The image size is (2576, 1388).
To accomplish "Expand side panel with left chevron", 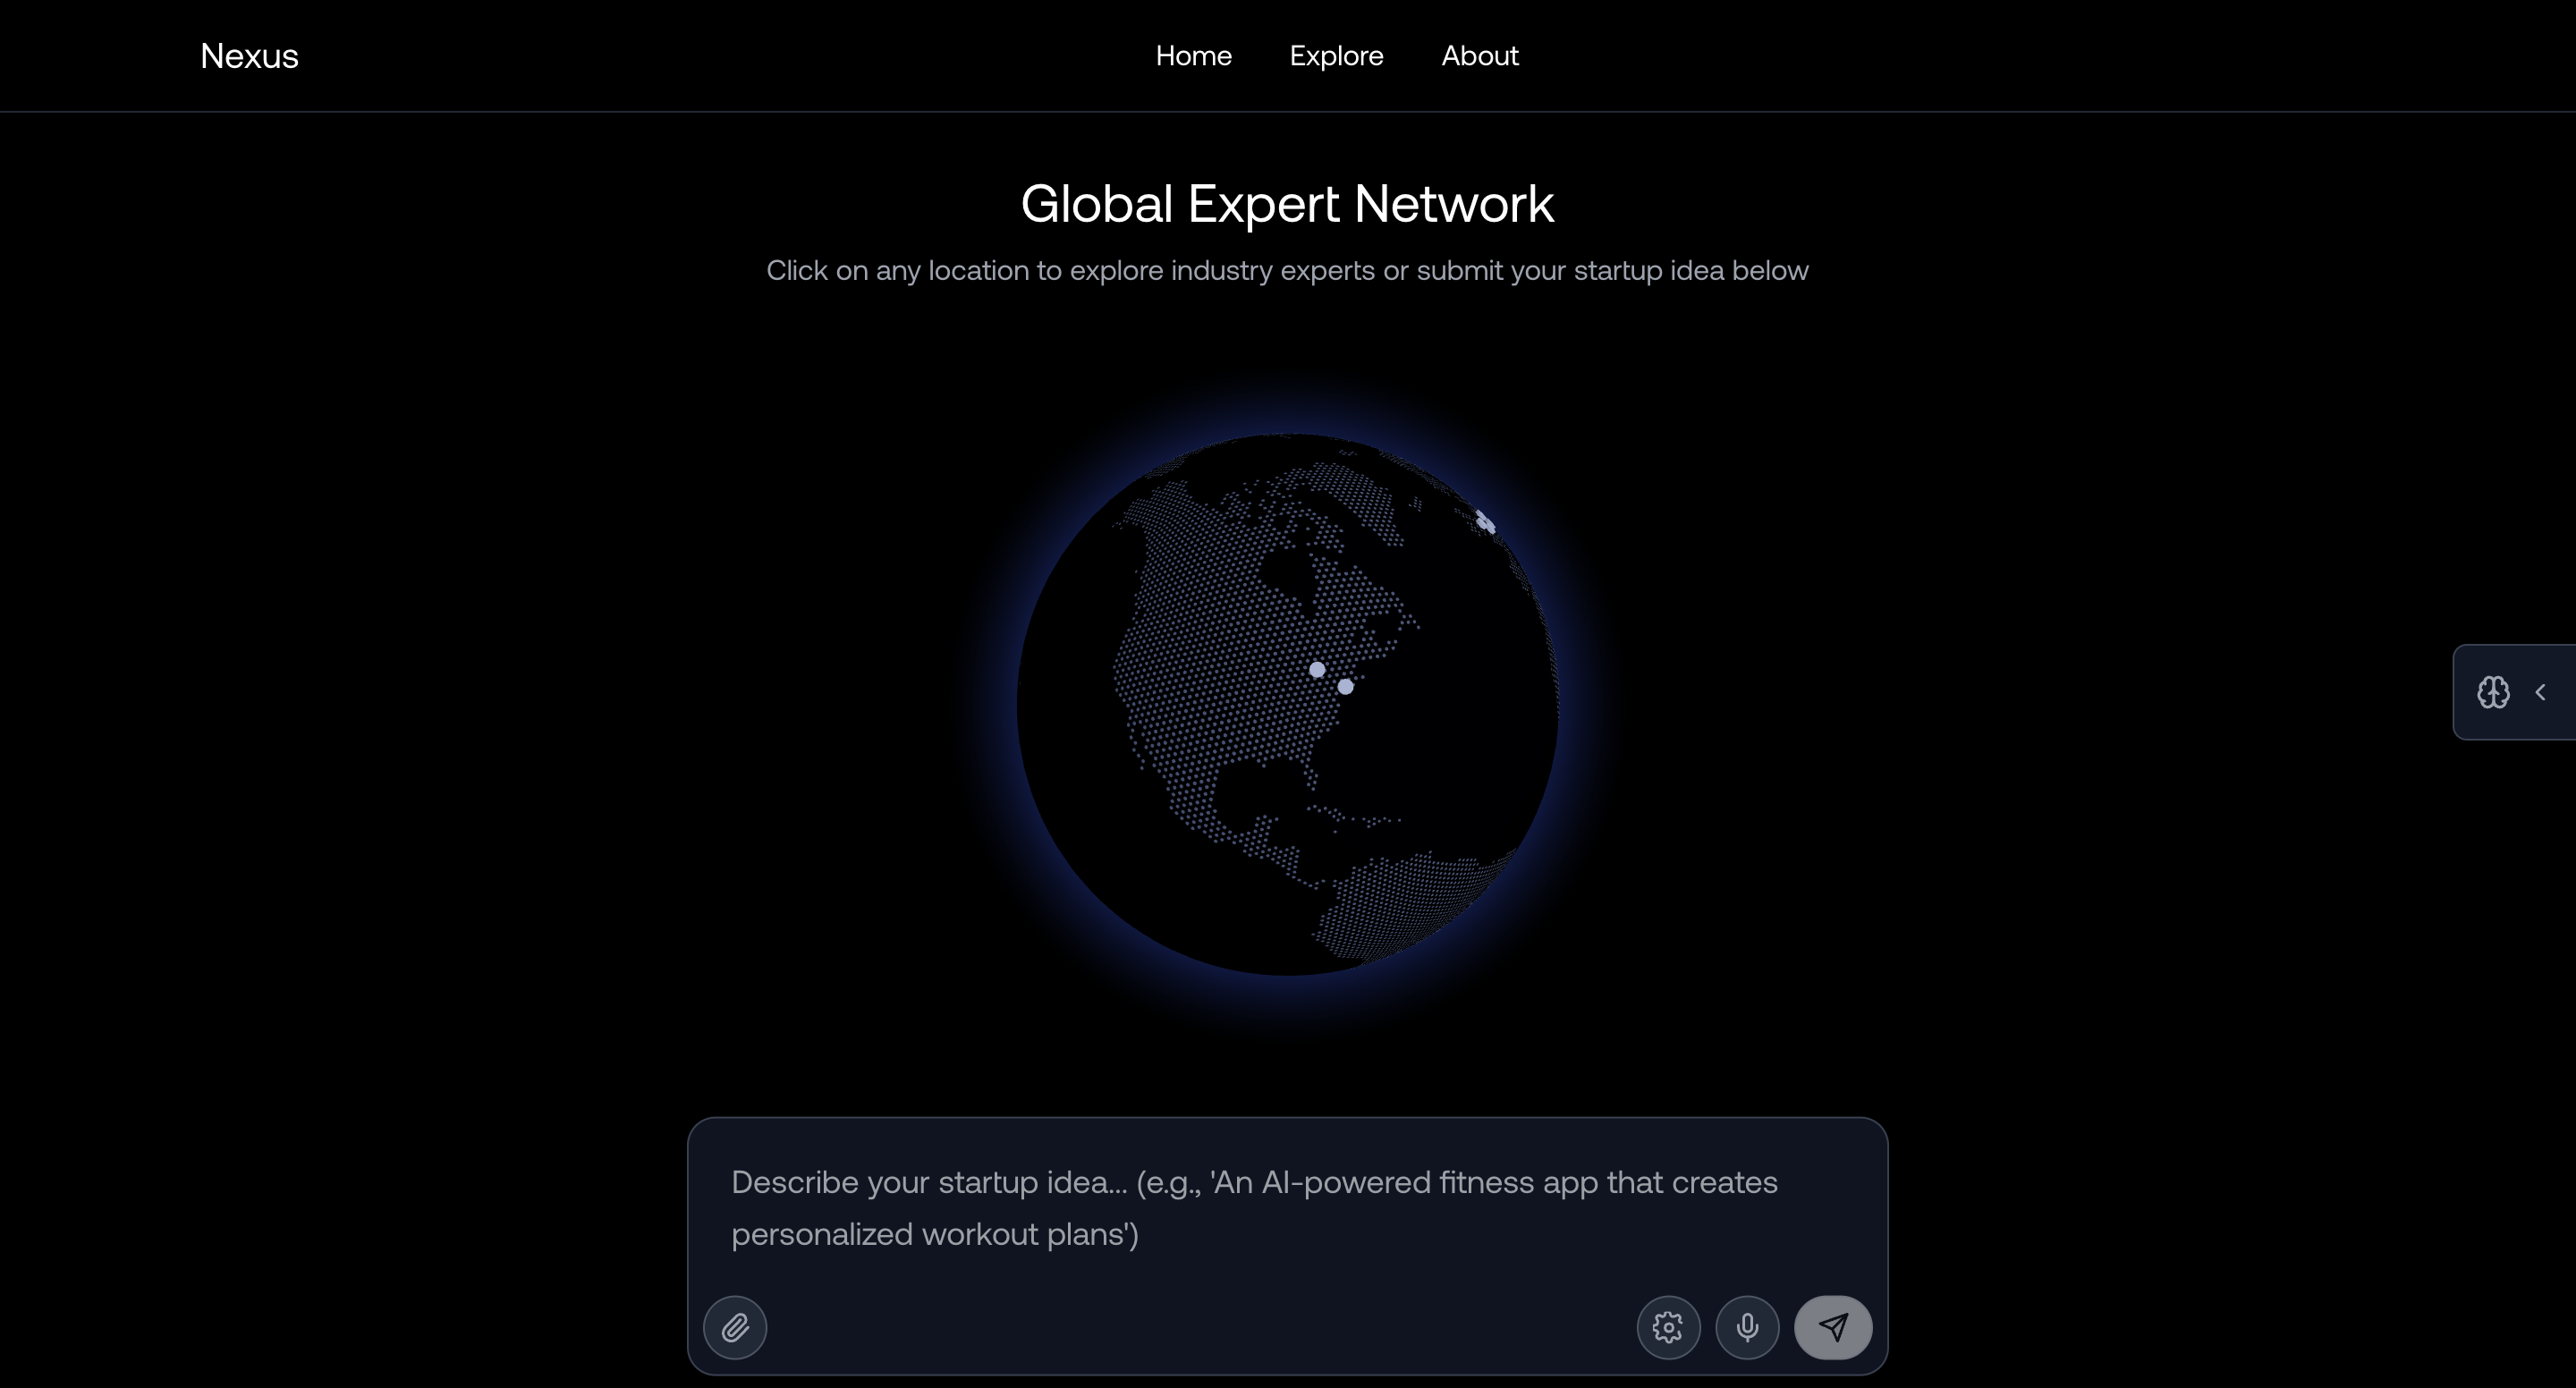I will tap(2541, 692).
